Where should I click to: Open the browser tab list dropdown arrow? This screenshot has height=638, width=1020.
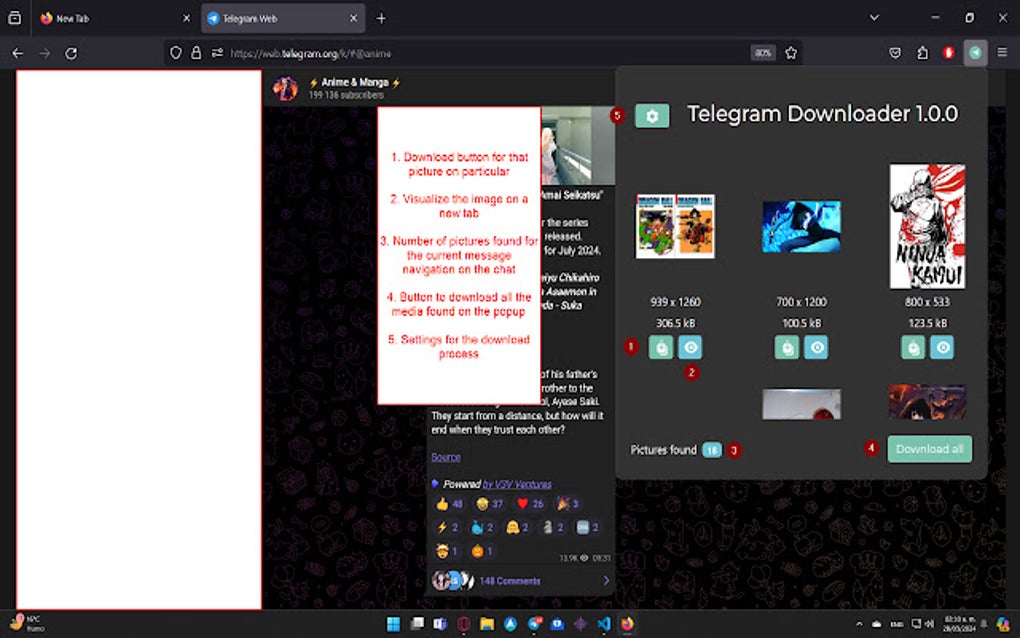point(874,17)
